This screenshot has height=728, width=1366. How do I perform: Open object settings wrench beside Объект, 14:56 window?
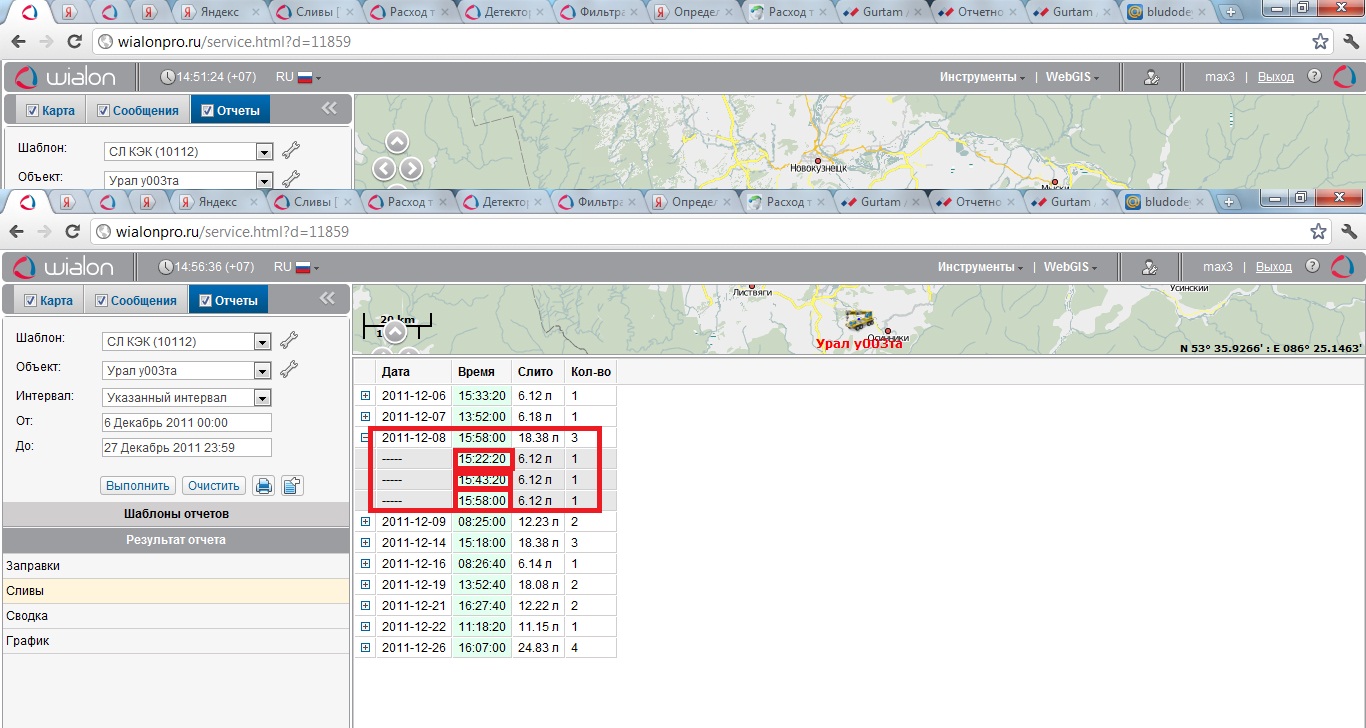click(x=289, y=369)
